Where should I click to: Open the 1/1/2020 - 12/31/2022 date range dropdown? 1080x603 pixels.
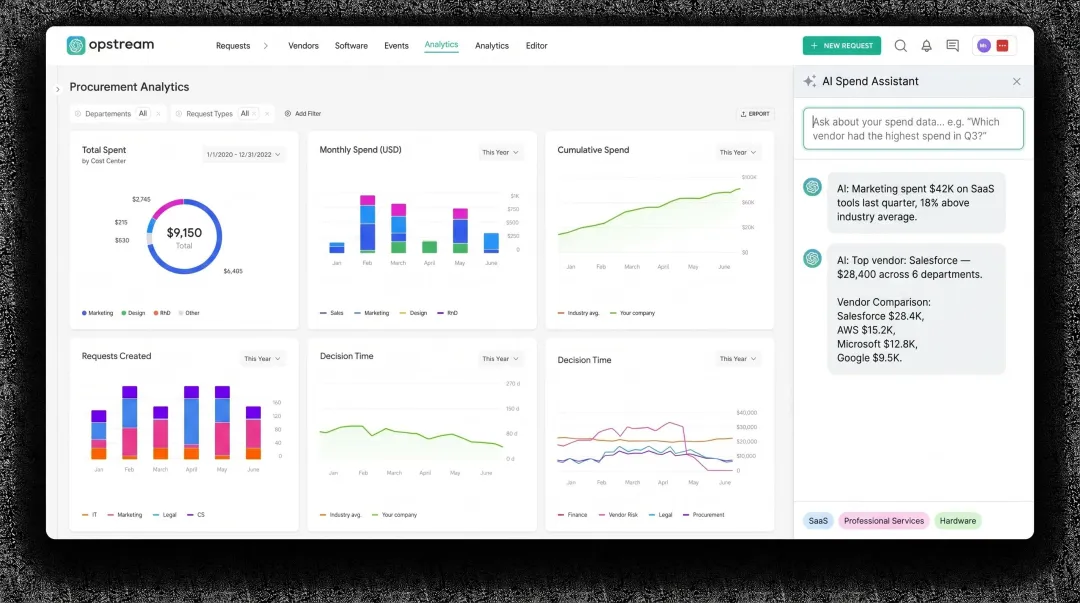click(x=243, y=154)
